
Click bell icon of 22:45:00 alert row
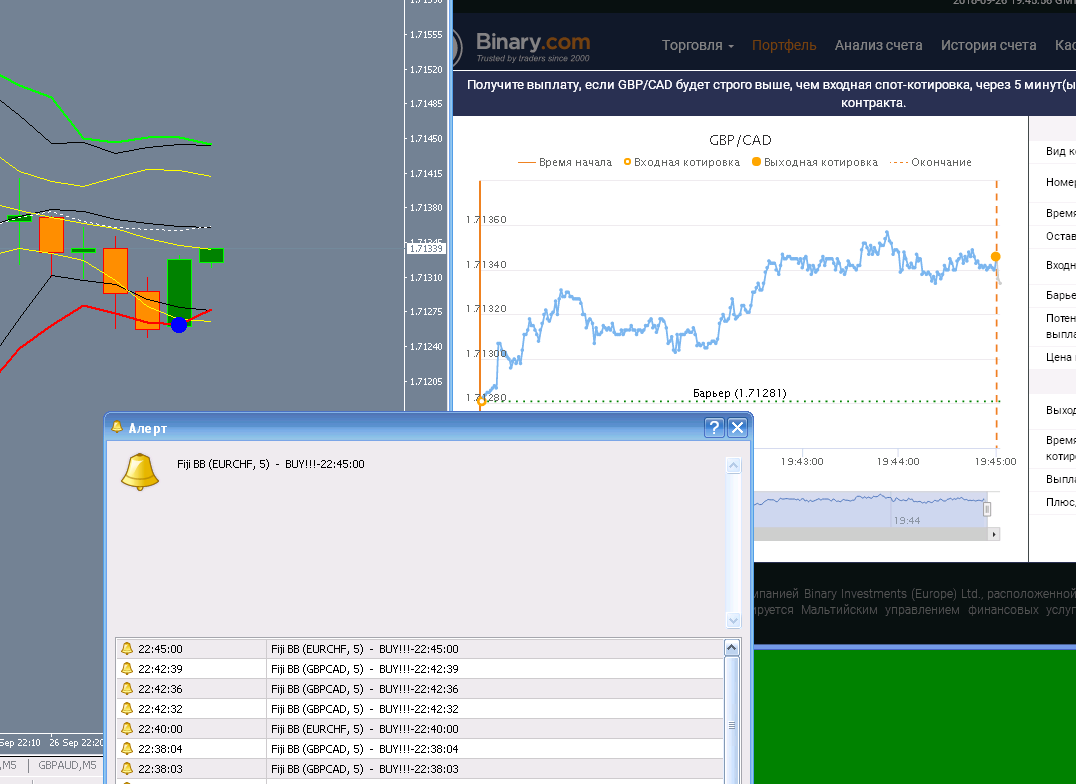[127, 648]
